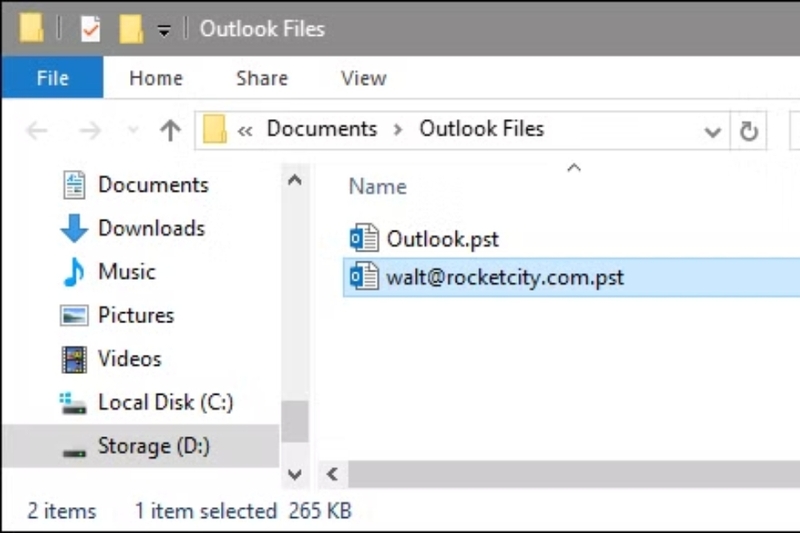Switch to the Share ribbon tab
Image resolution: width=800 pixels, height=533 pixels.
(261, 78)
